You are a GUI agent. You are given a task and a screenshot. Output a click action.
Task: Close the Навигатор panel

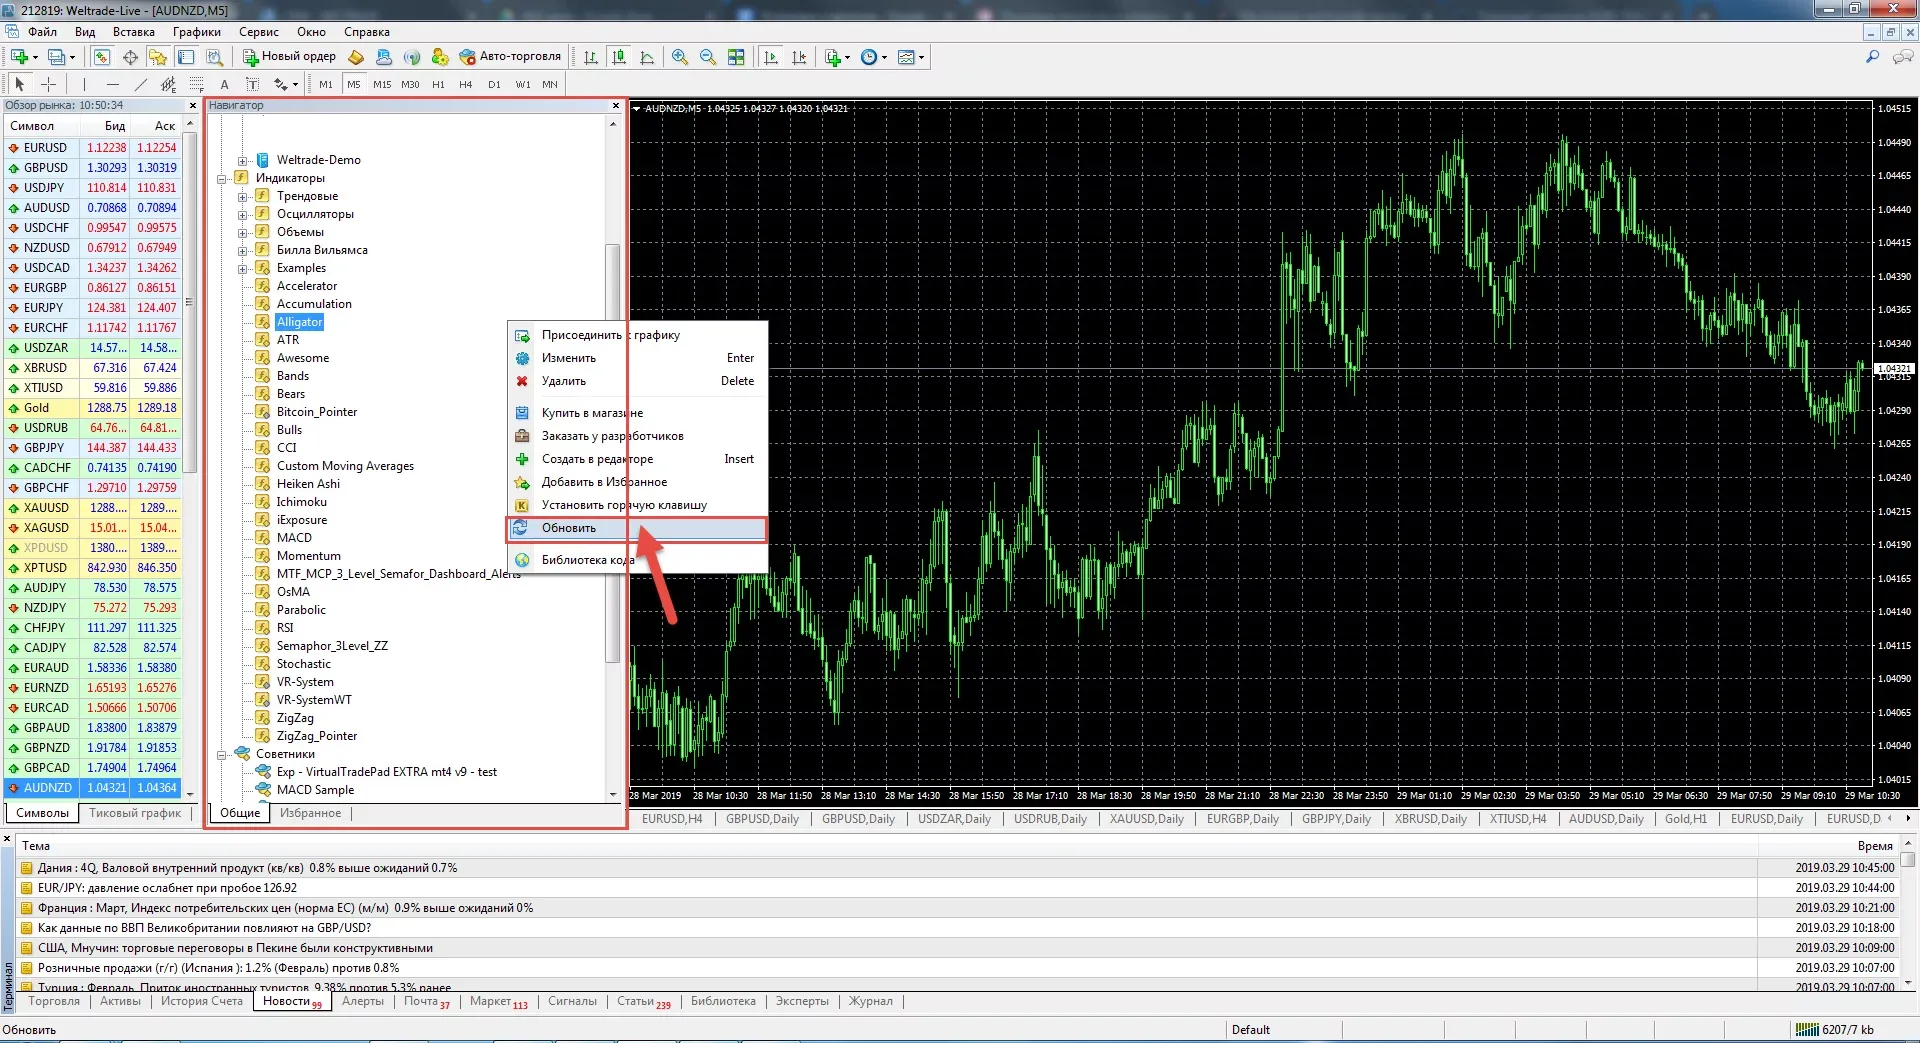click(616, 105)
